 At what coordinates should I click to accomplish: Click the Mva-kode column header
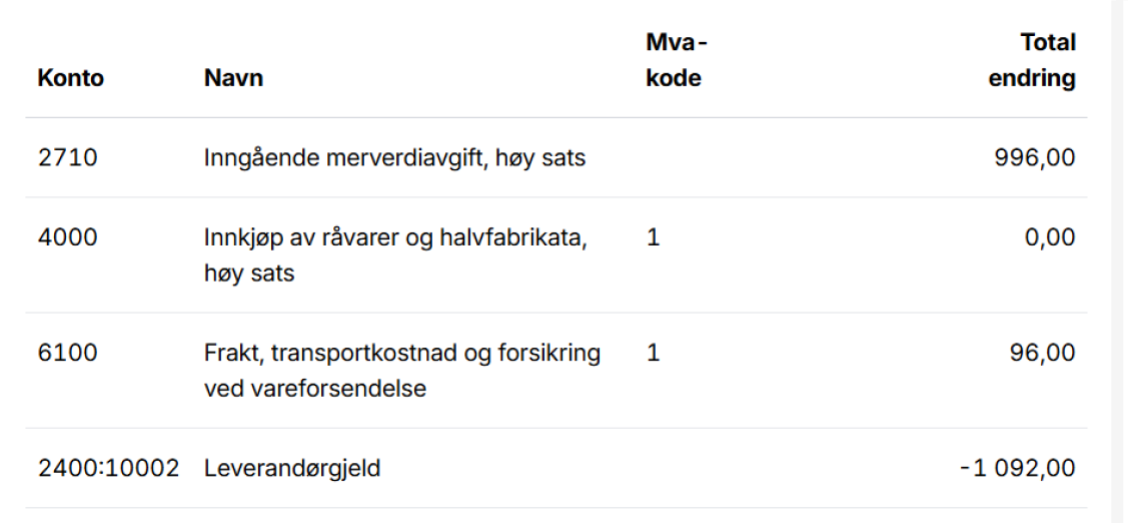673,60
